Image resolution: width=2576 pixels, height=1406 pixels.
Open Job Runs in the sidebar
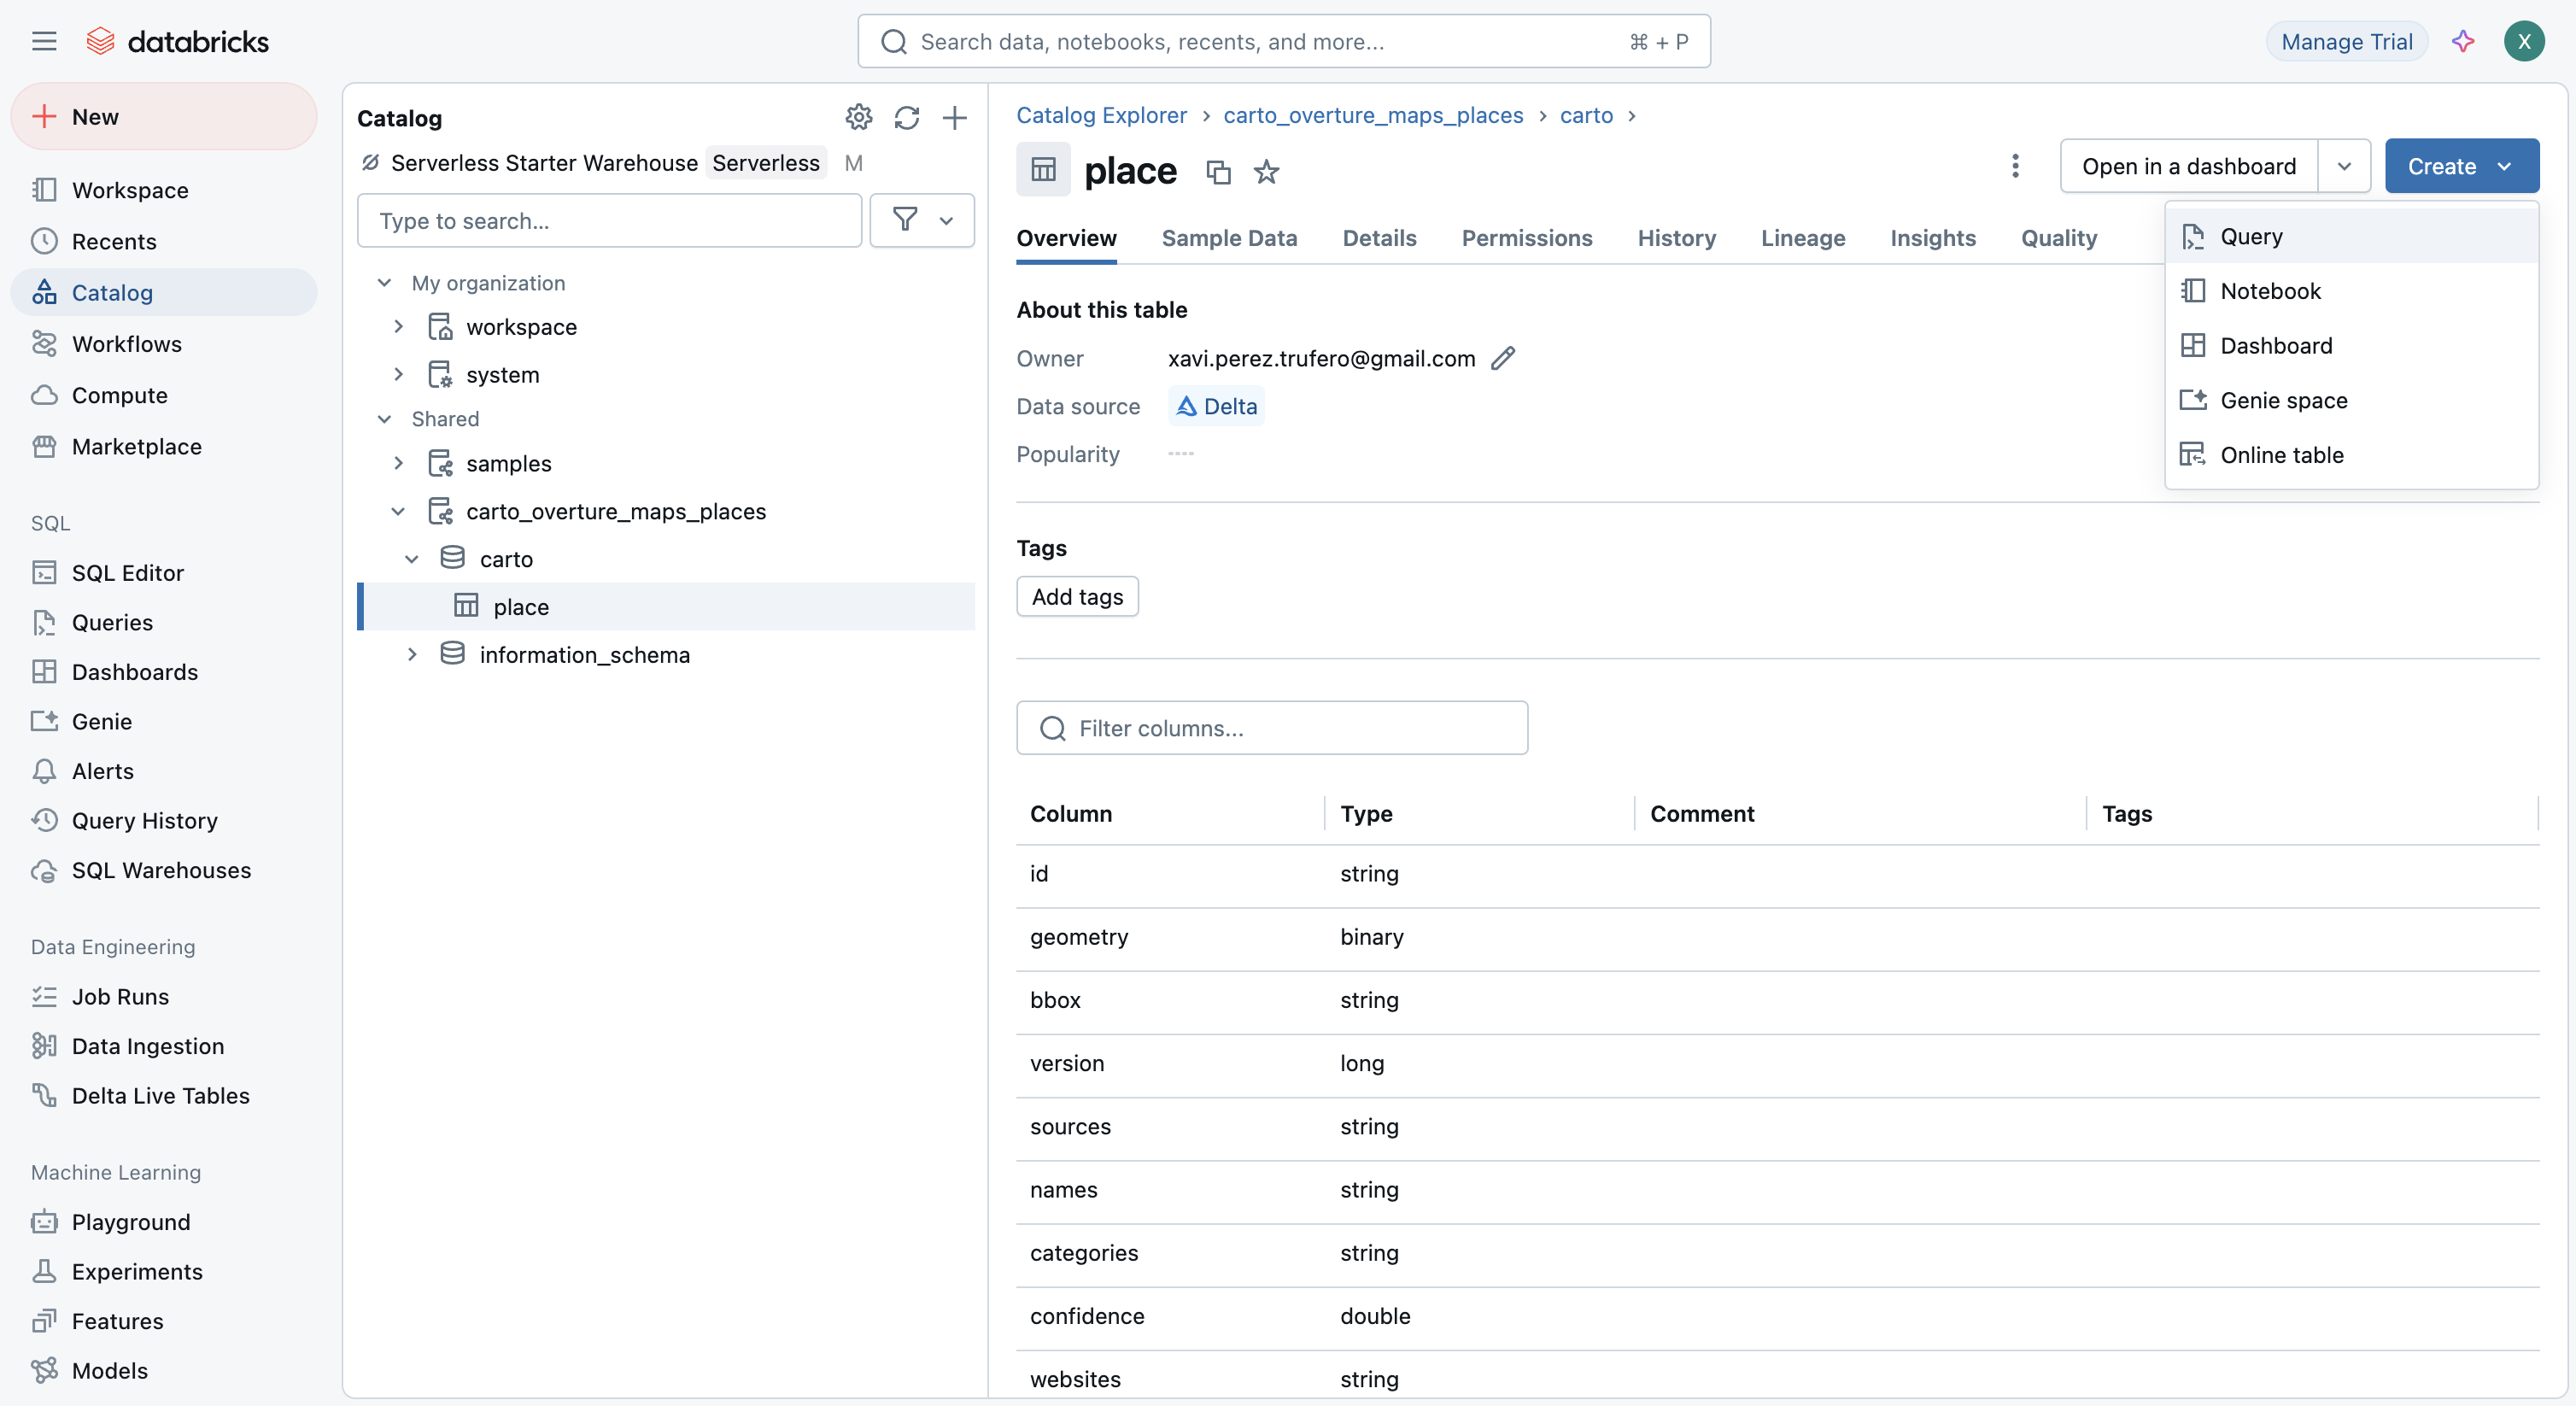[164, 996]
